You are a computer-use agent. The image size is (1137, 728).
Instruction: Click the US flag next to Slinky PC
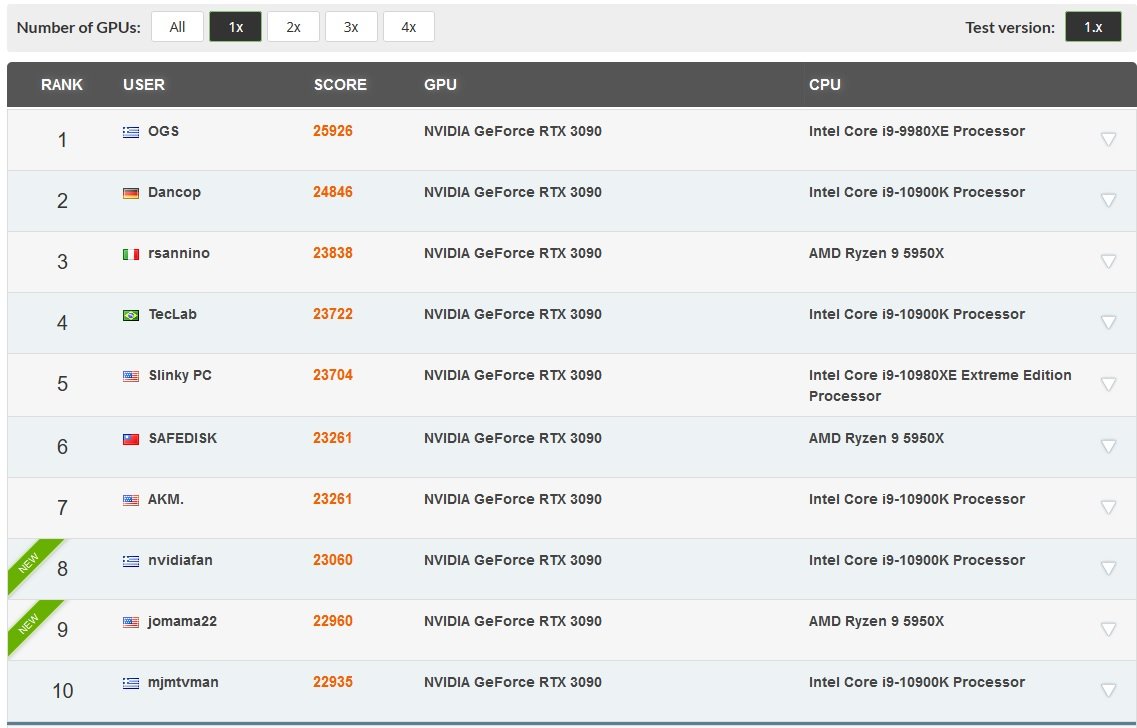(x=131, y=376)
